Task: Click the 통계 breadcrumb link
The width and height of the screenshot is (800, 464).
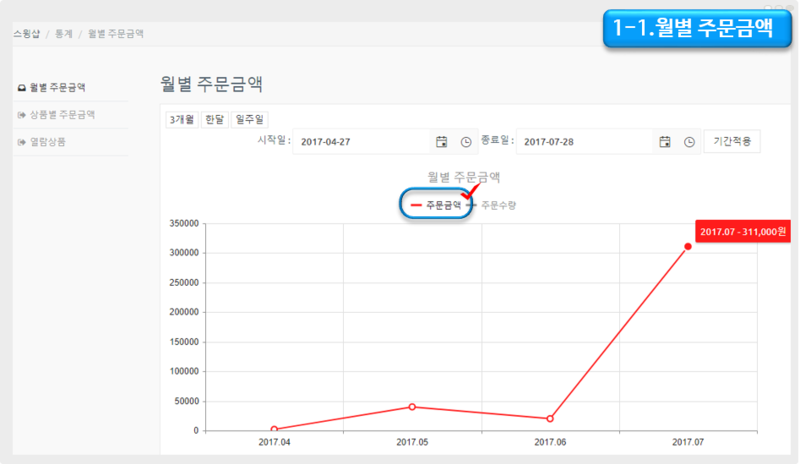Action: click(63, 33)
